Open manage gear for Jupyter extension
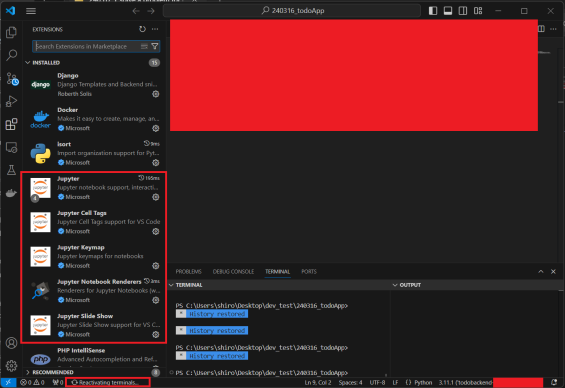Screen dimensions: 565x388 (156, 197)
